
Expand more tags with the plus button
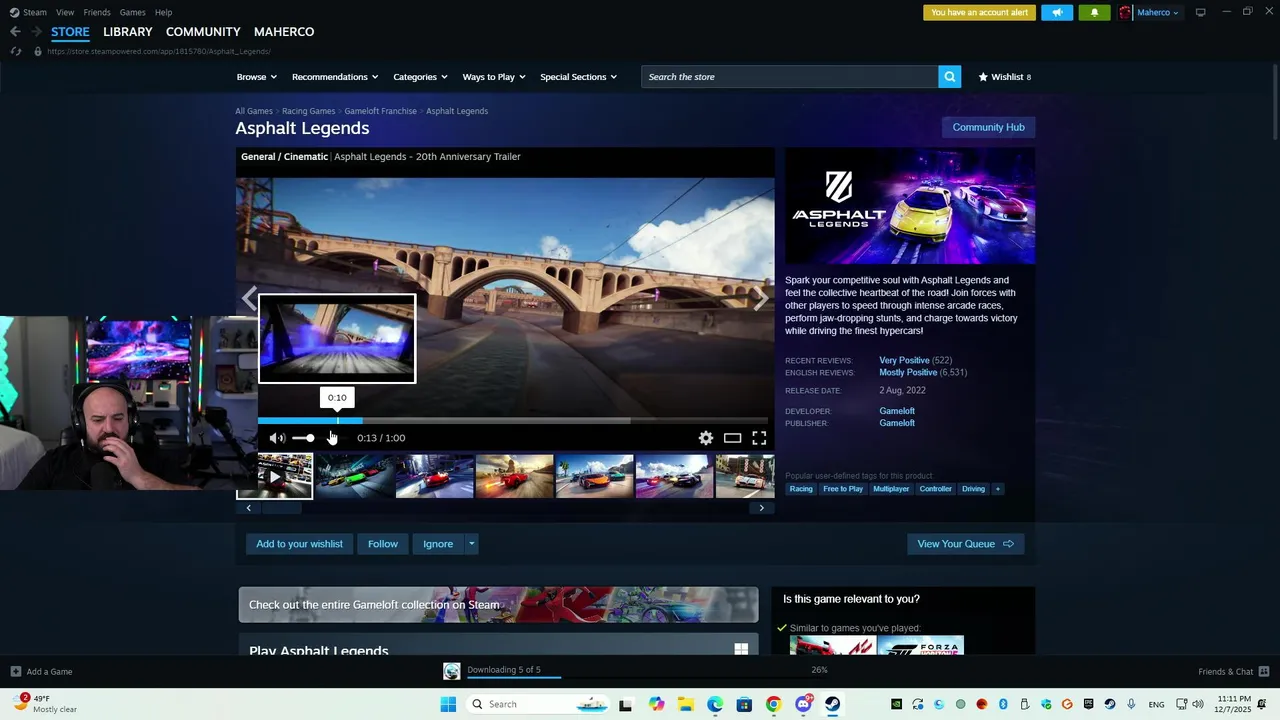click(x=997, y=489)
